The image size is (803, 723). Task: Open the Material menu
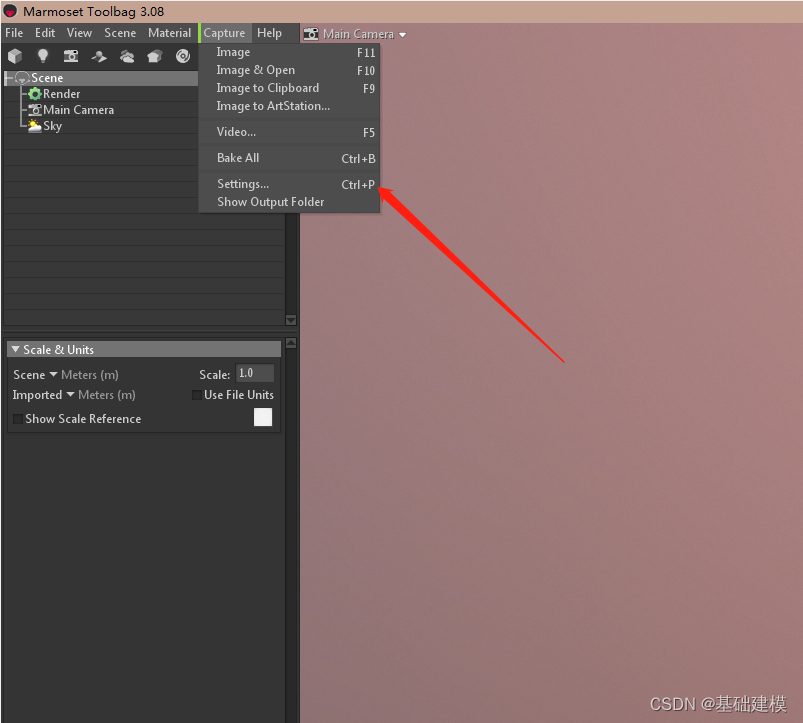tap(170, 33)
